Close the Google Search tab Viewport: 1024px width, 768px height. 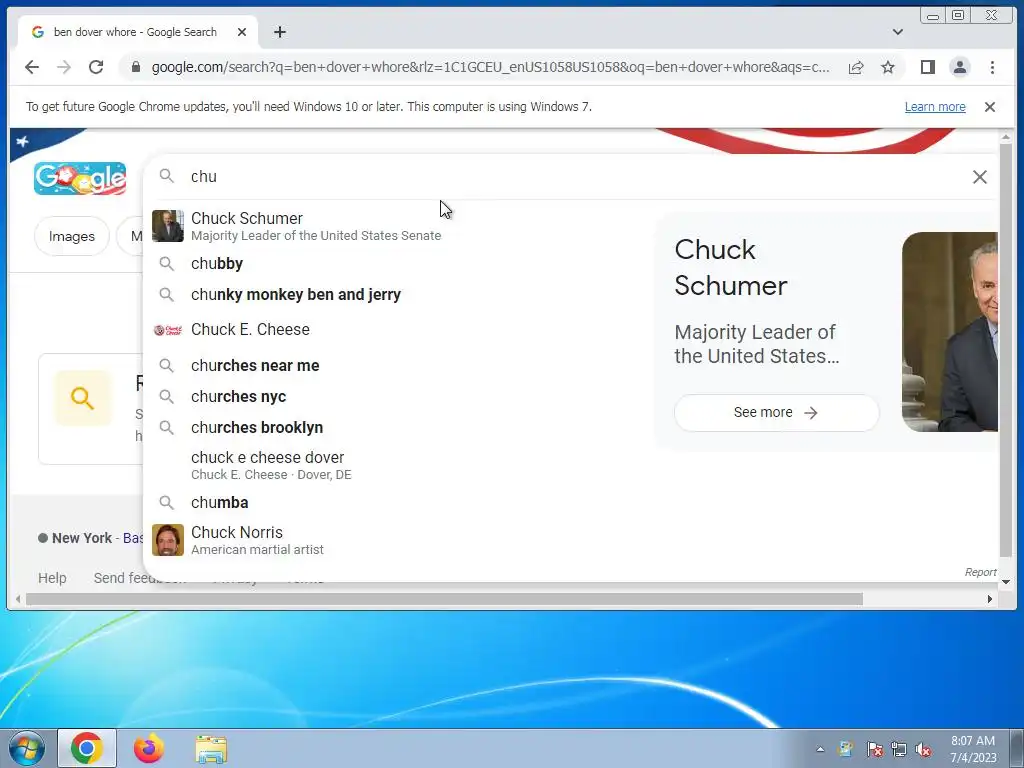(242, 32)
